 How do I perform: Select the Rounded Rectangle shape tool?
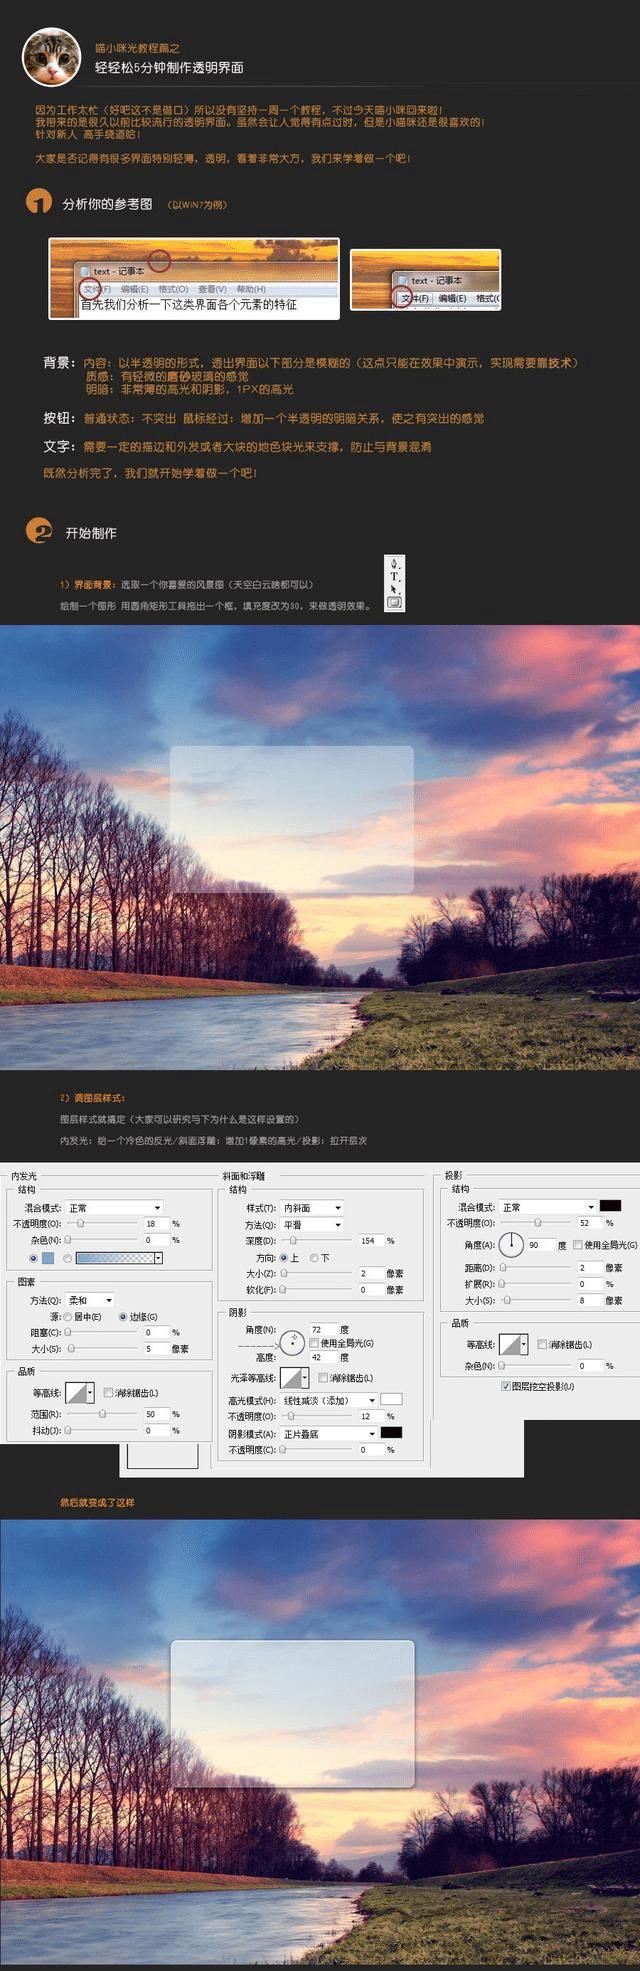coord(394,602)
